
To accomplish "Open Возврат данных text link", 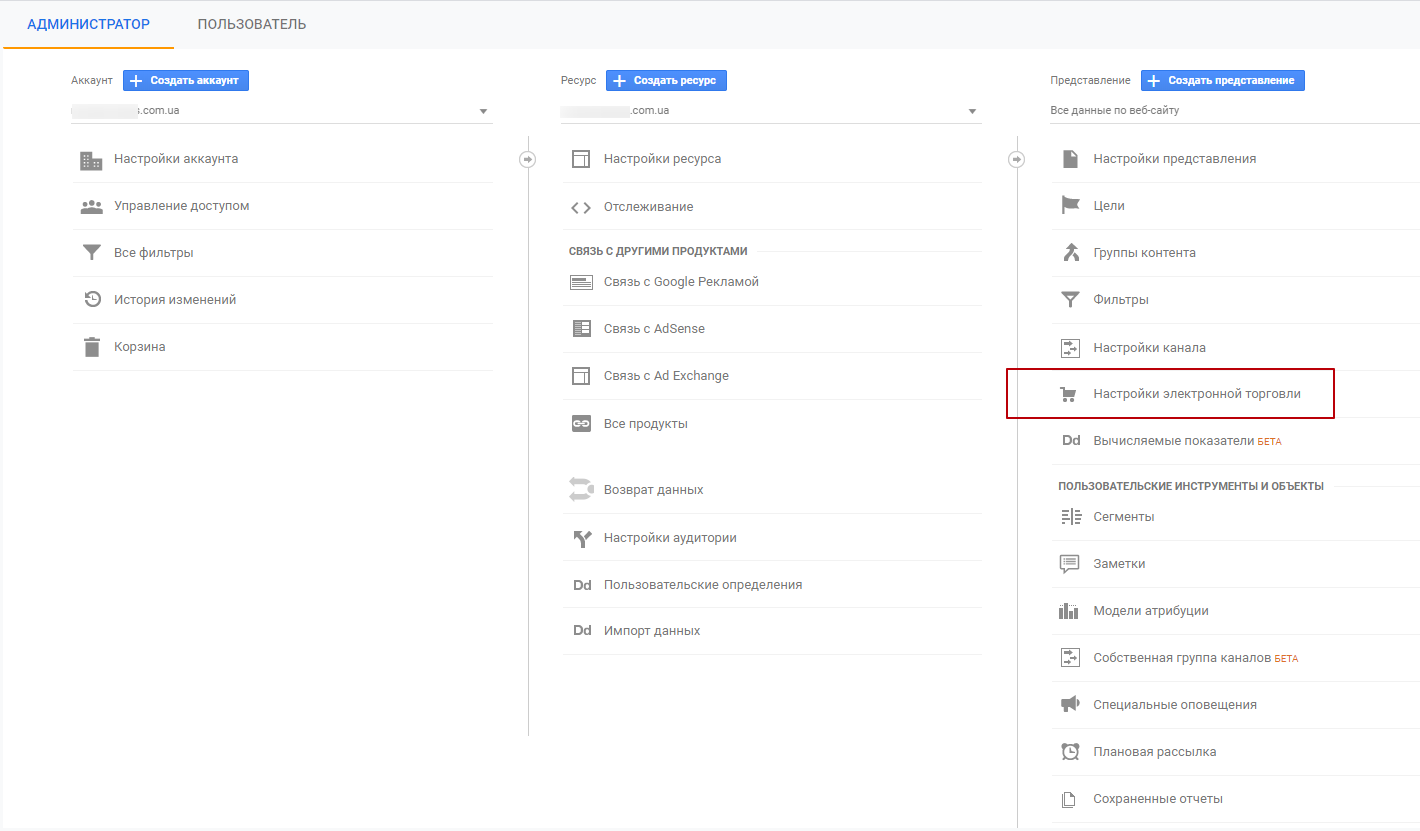I will (x=653, y=490).
